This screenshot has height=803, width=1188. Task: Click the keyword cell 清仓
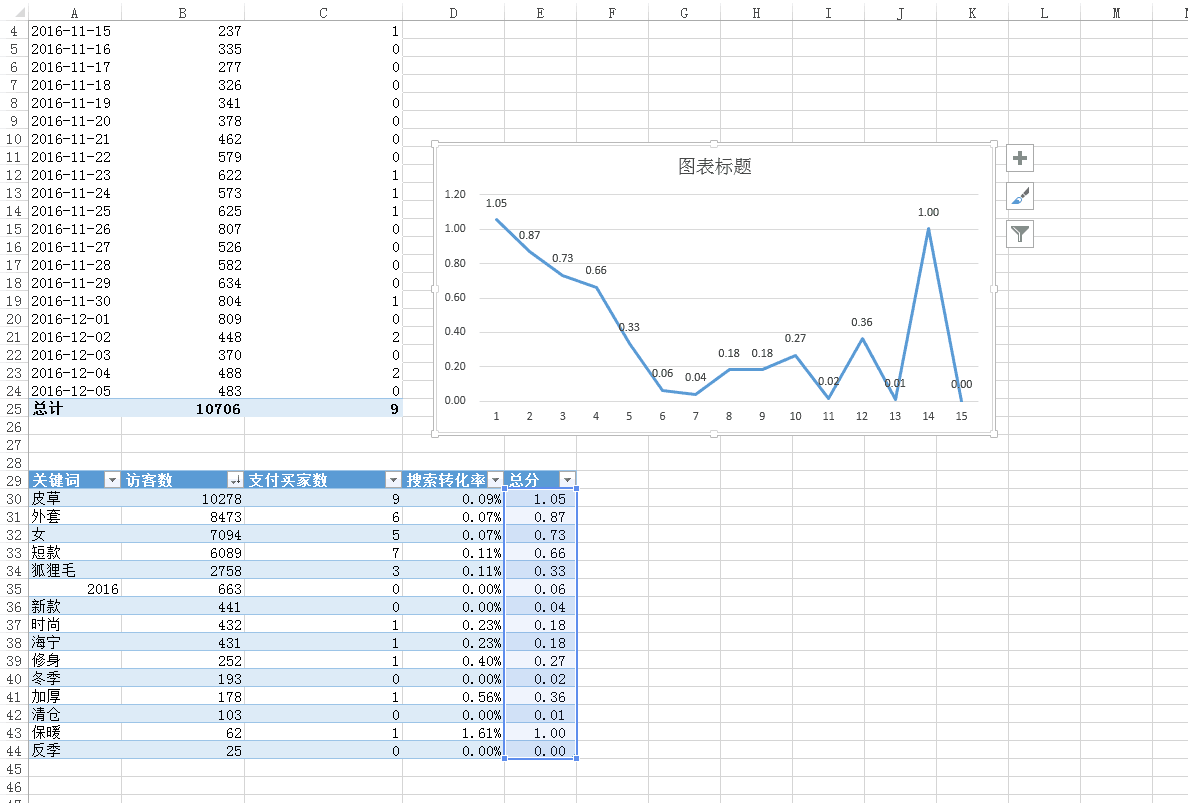click(74, 714)
